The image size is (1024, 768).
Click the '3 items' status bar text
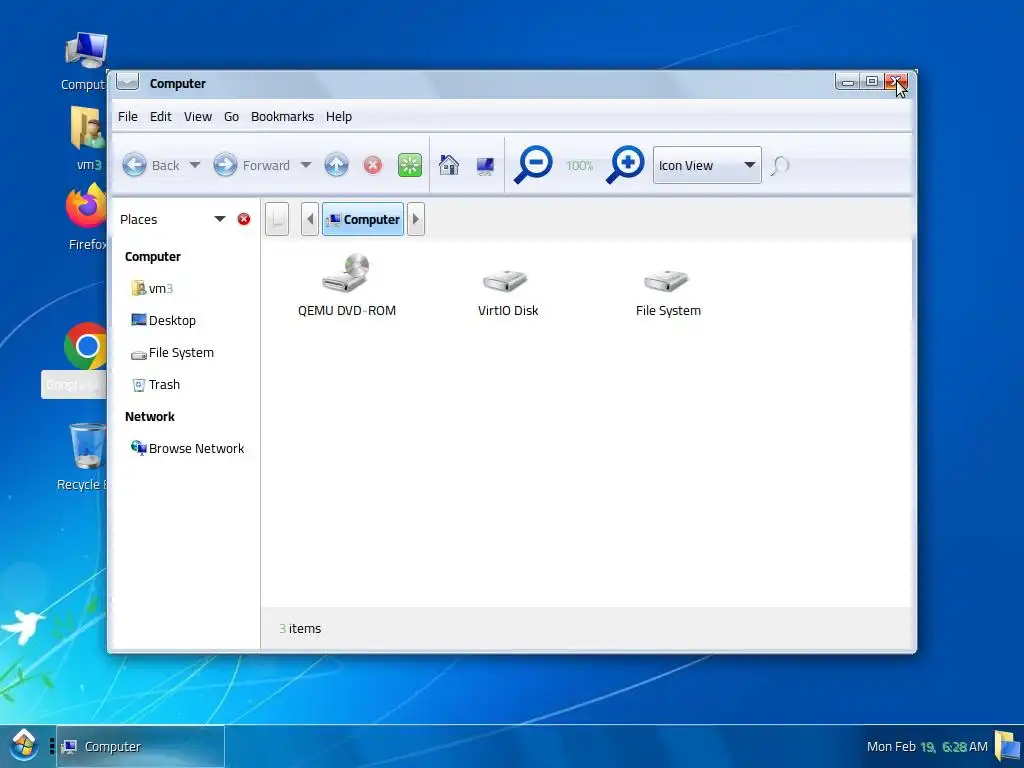tap(300, 628)
